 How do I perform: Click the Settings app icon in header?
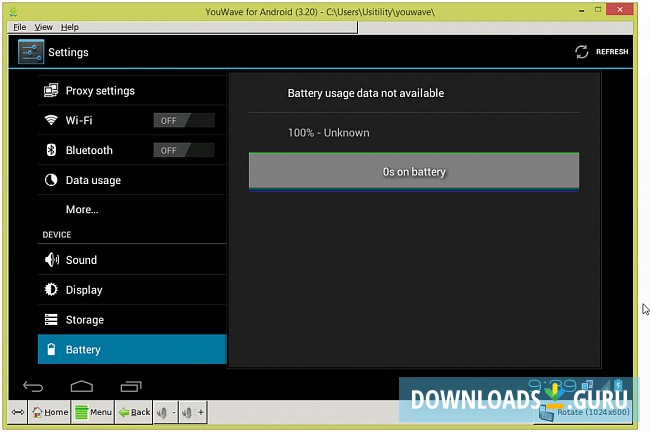31,52
